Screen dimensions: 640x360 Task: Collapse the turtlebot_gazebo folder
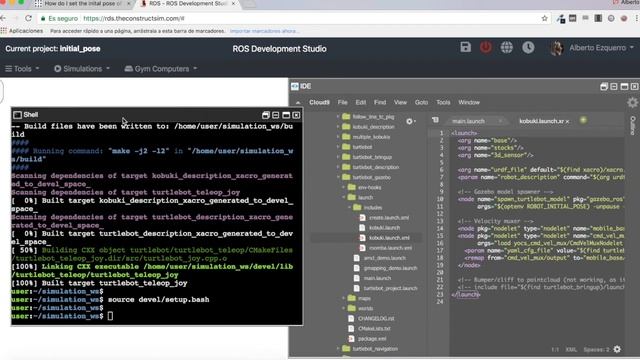click(338, 177)
